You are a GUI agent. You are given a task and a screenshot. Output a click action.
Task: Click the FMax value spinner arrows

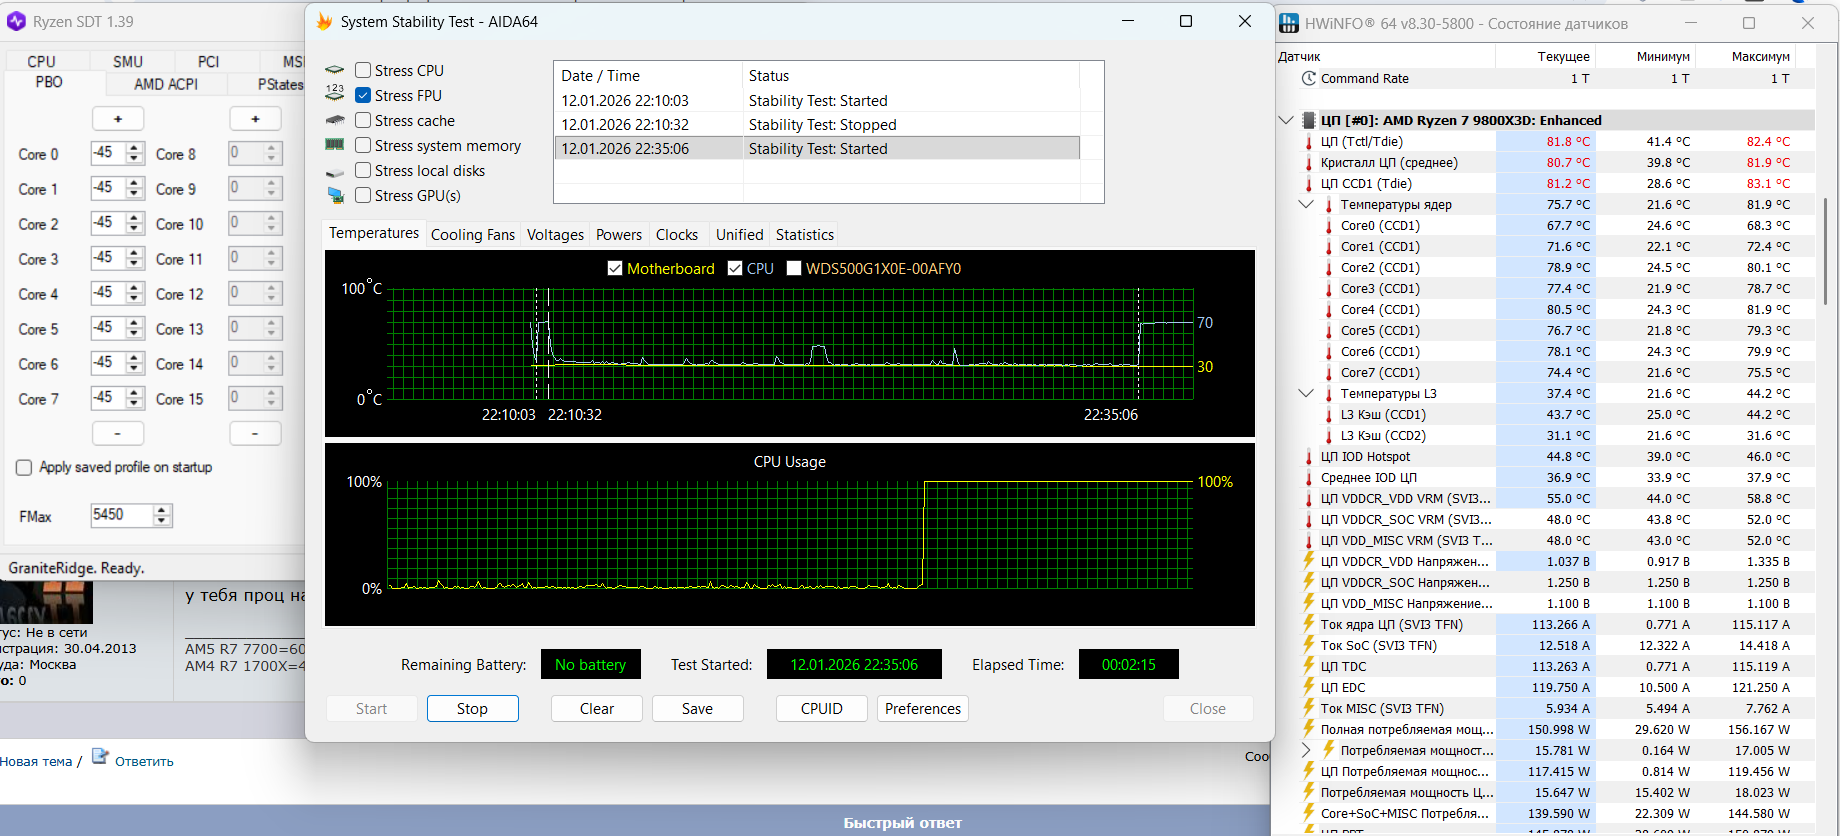162,516
